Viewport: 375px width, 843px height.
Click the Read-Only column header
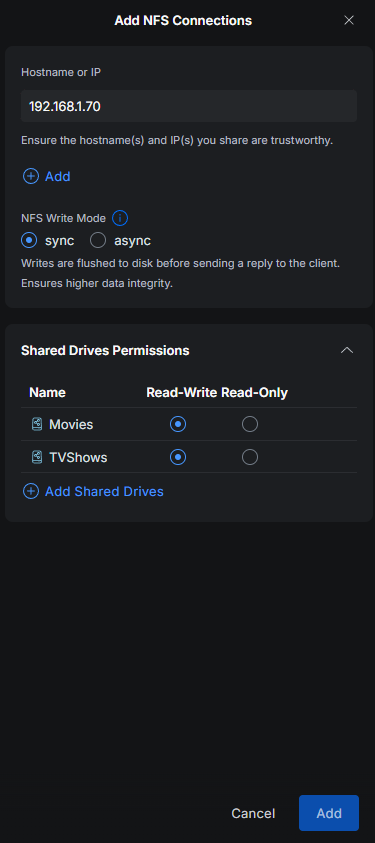click(255, 392)
